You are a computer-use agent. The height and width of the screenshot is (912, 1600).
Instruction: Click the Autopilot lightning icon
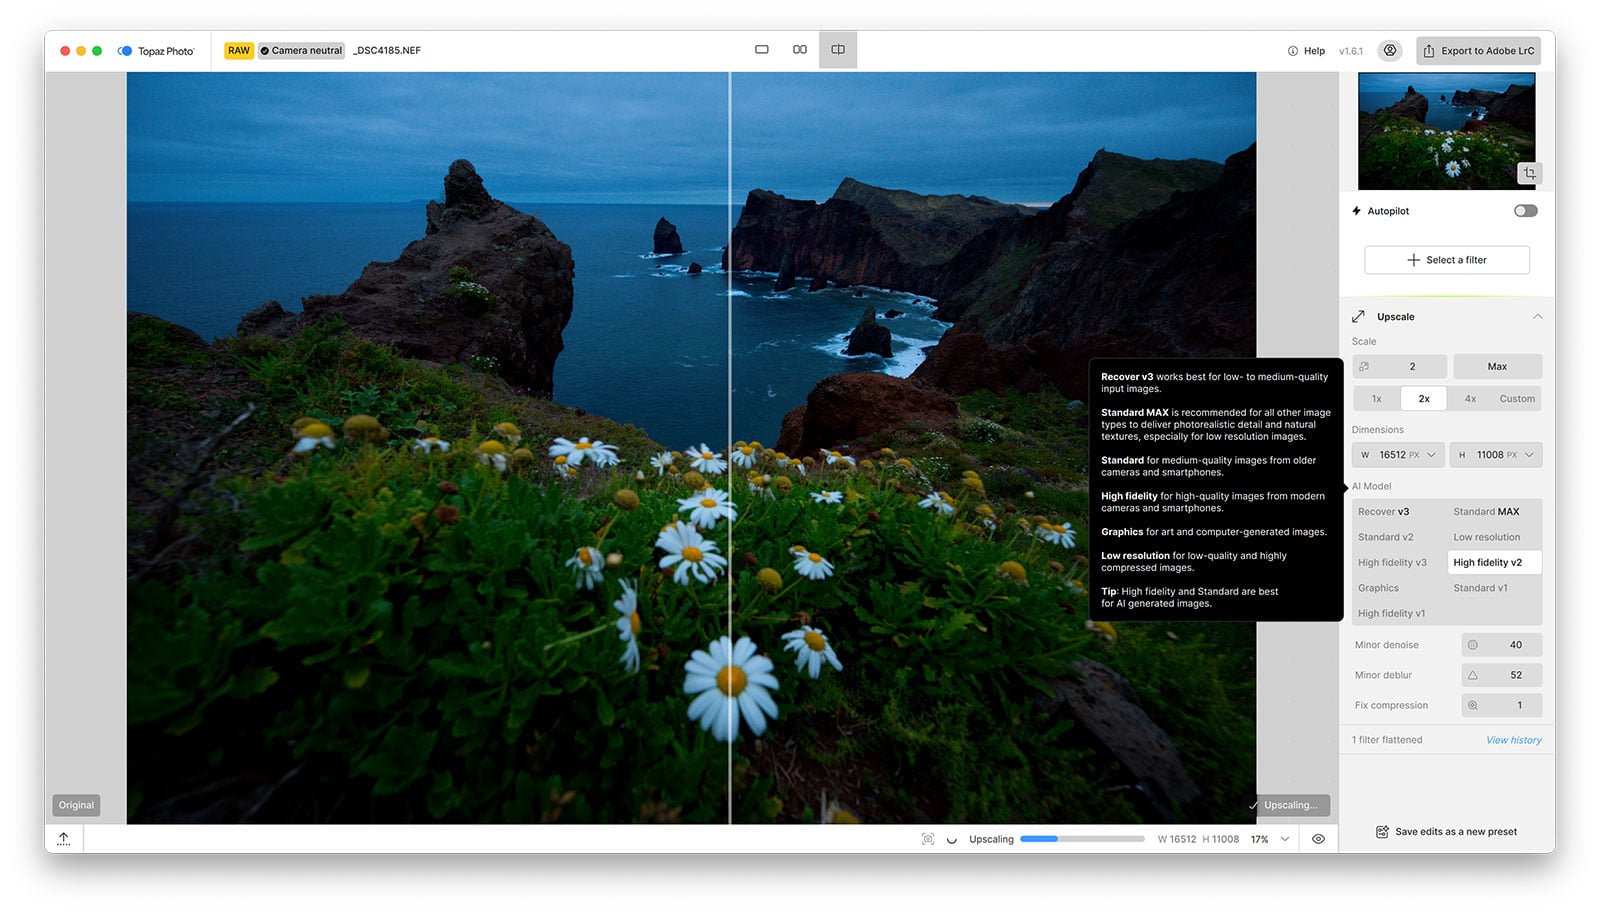click(x=1357, y=211)
